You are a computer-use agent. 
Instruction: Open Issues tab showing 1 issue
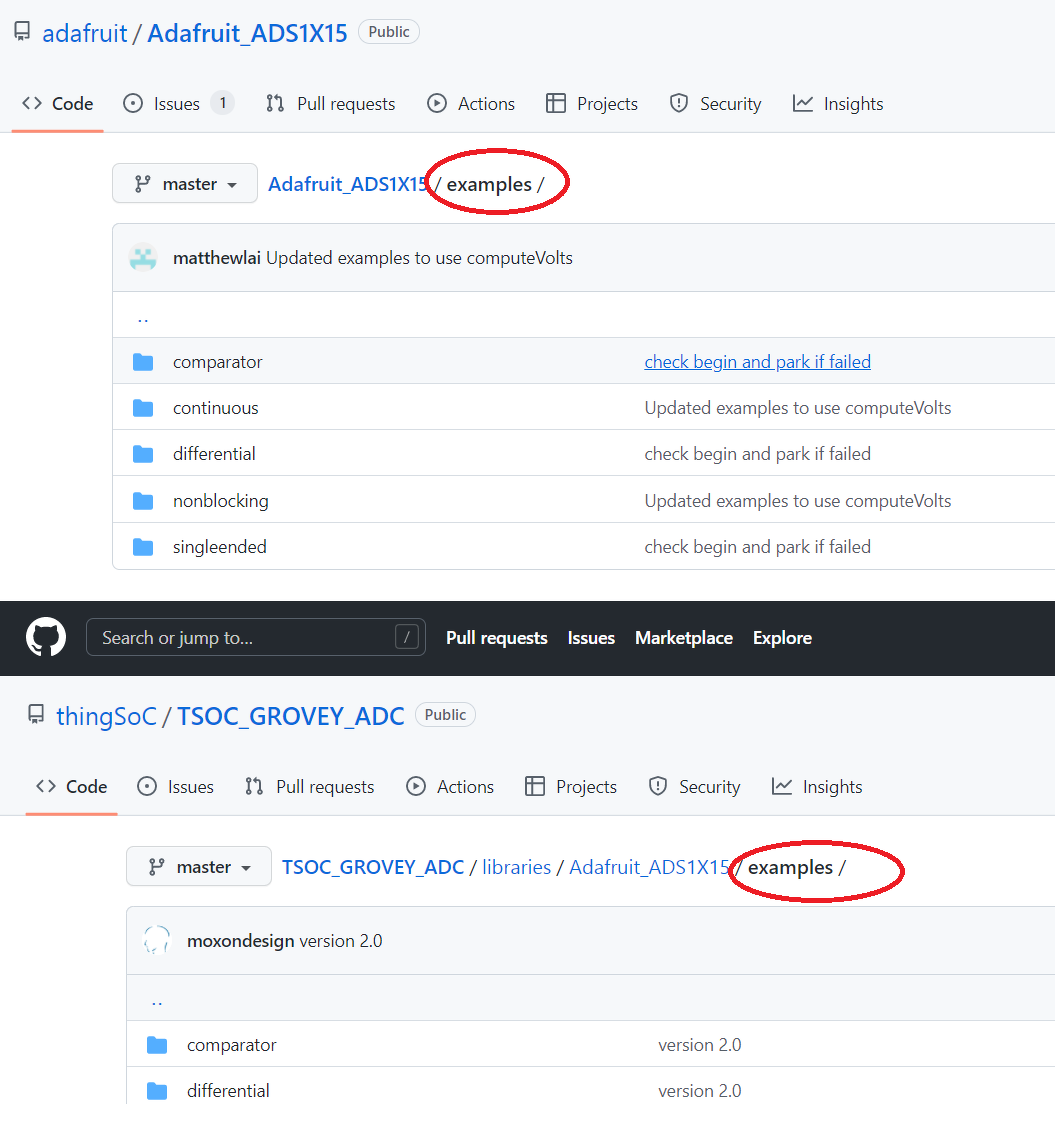[x=178, y=104]
